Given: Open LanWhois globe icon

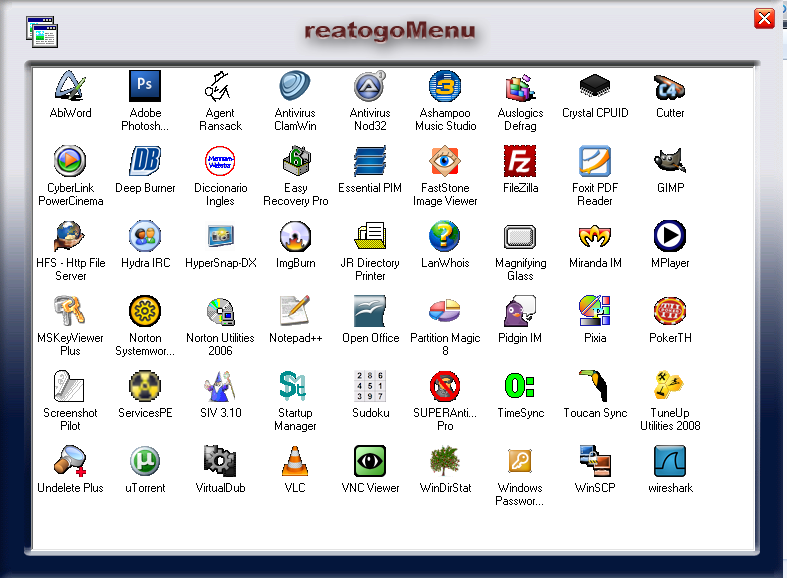Looking at the screenshot, I should point(445,236).
